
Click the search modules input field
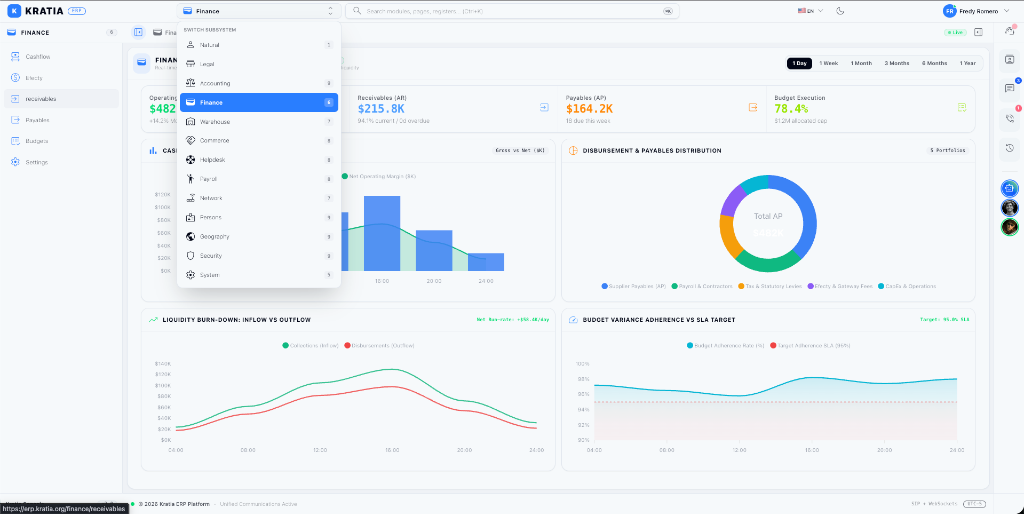[x=512, y=11]
